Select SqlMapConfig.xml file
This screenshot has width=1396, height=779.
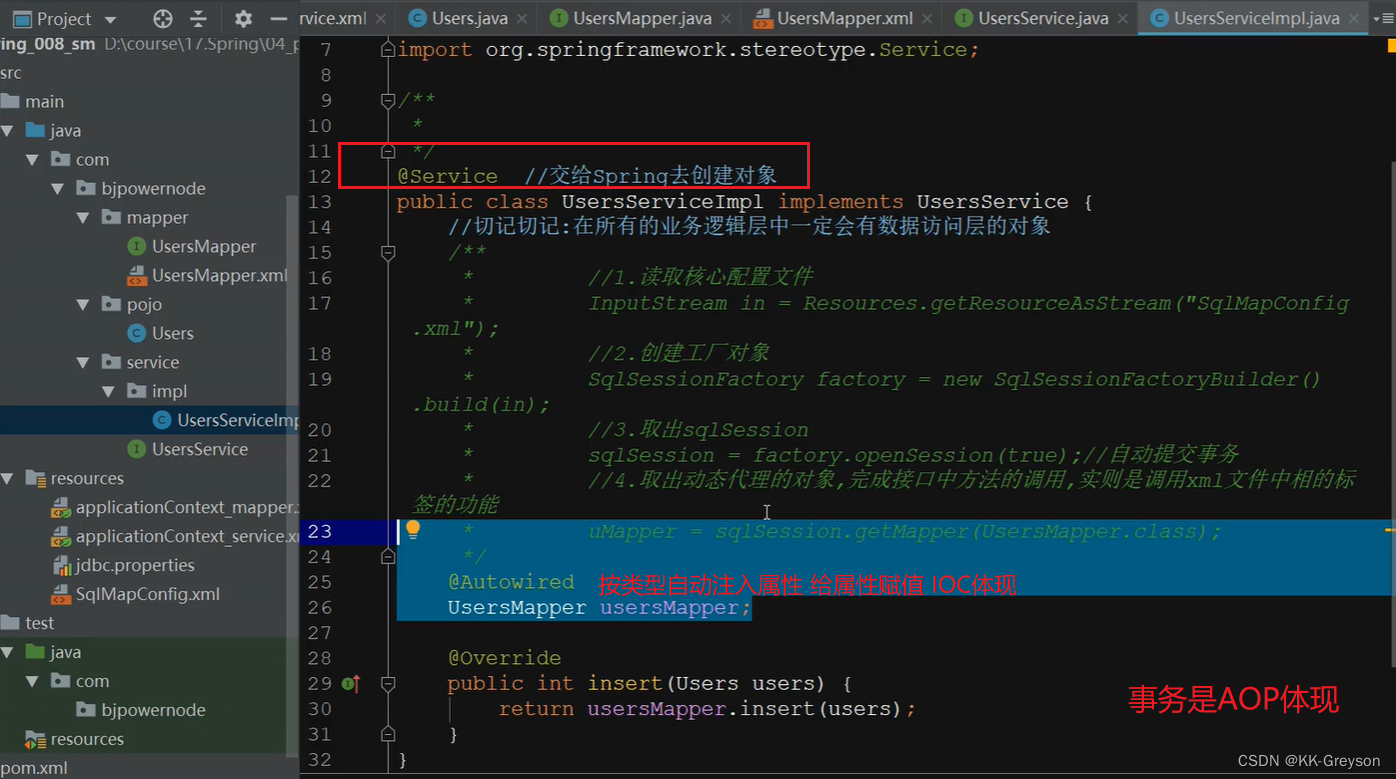click(x=148, y=595)
